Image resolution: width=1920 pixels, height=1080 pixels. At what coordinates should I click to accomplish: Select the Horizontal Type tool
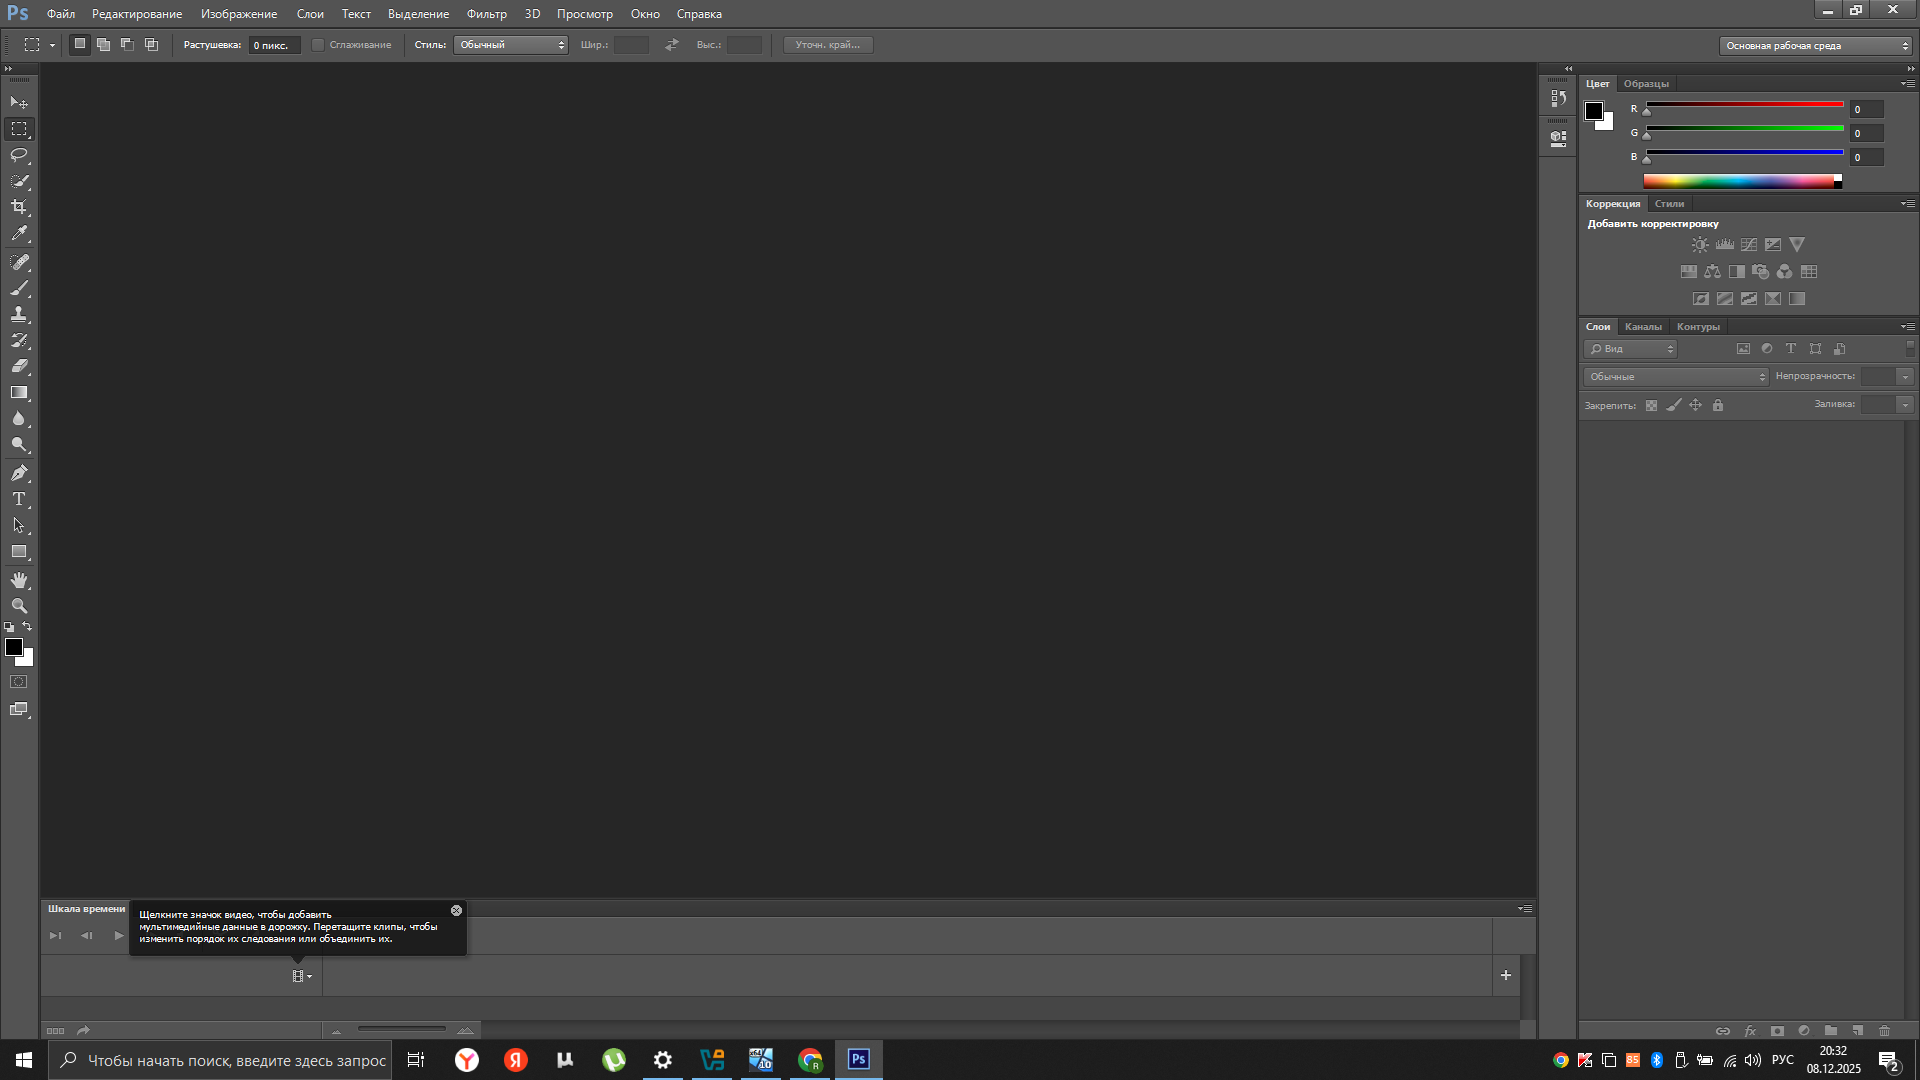click(x=19, y=499)
